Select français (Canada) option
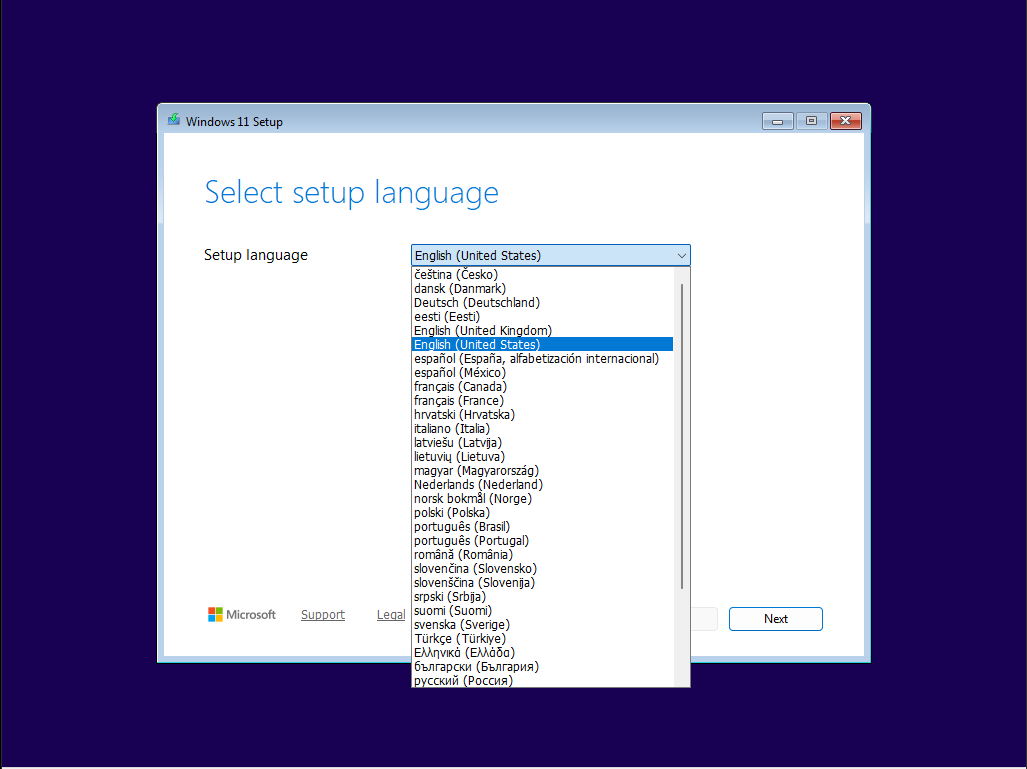Image resolution: width=1027 pixels, height=769 pixels. [x=542, y=387]
